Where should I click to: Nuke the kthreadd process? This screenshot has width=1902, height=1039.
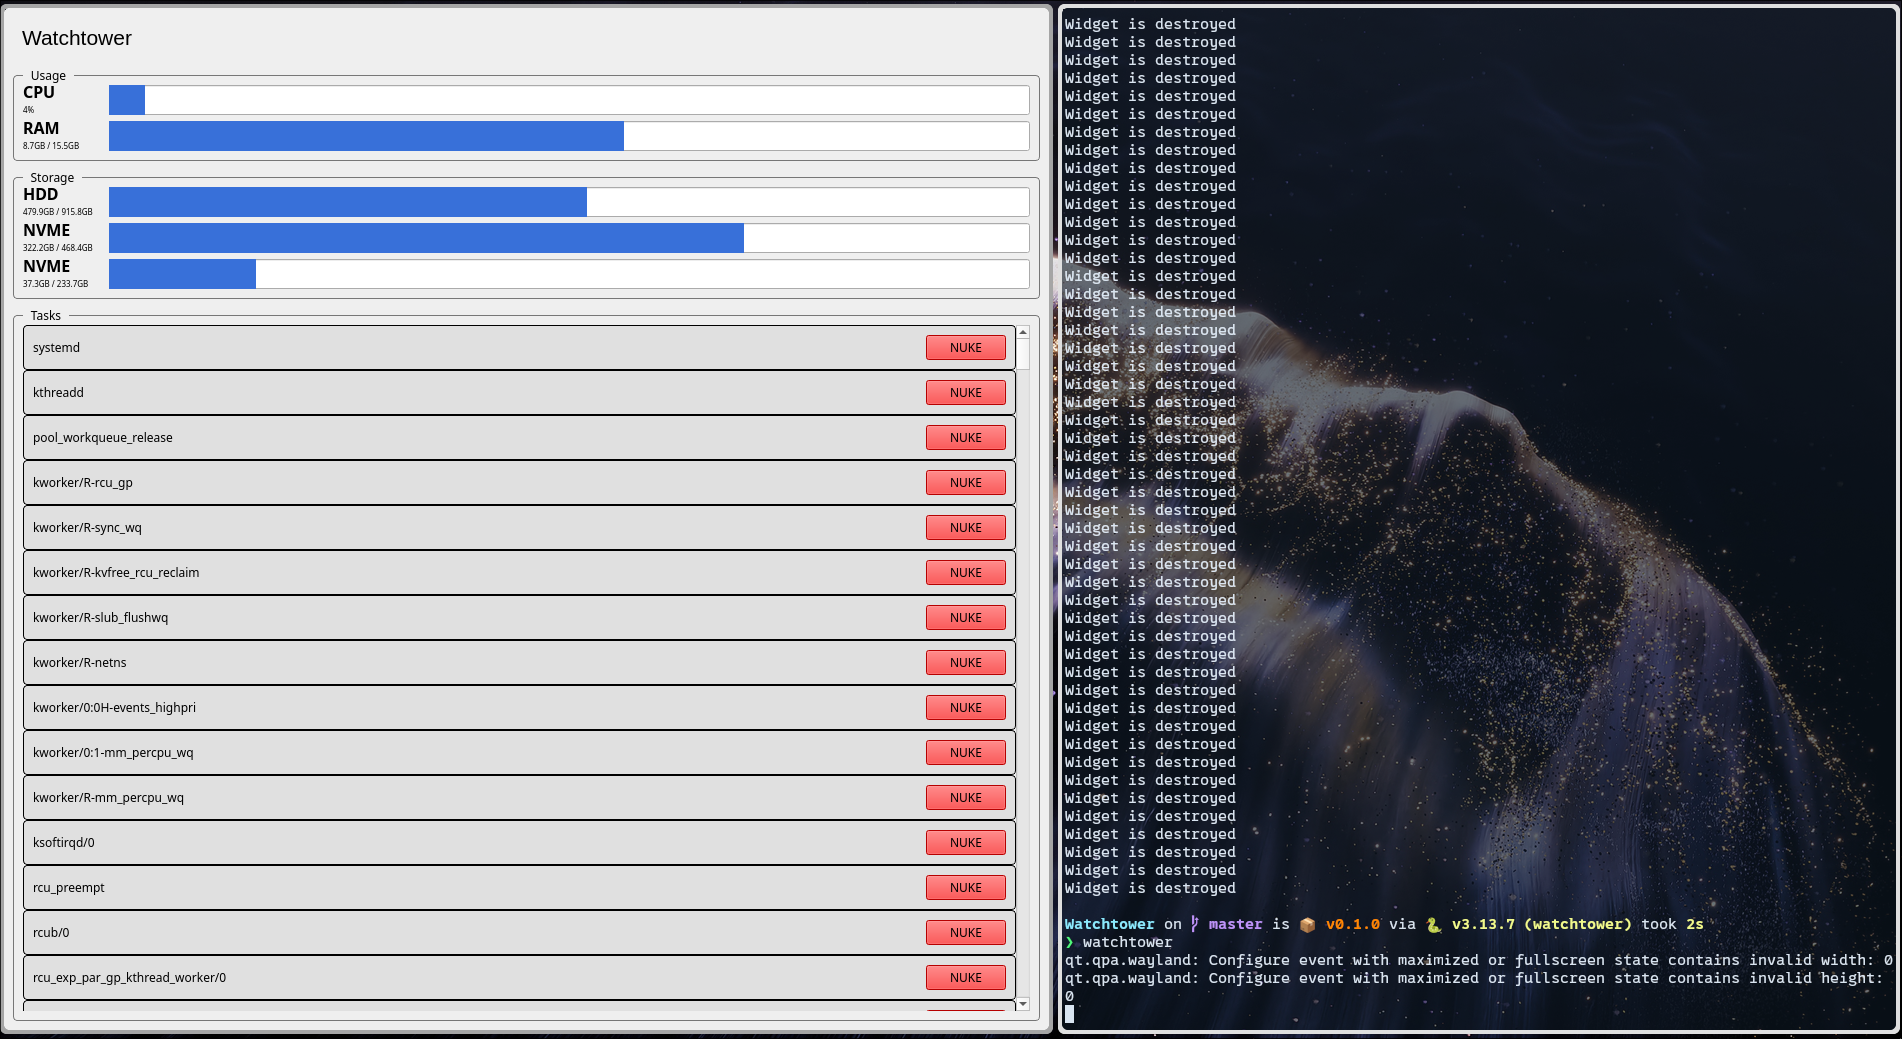pyautogui.click(x=965, y=393)
